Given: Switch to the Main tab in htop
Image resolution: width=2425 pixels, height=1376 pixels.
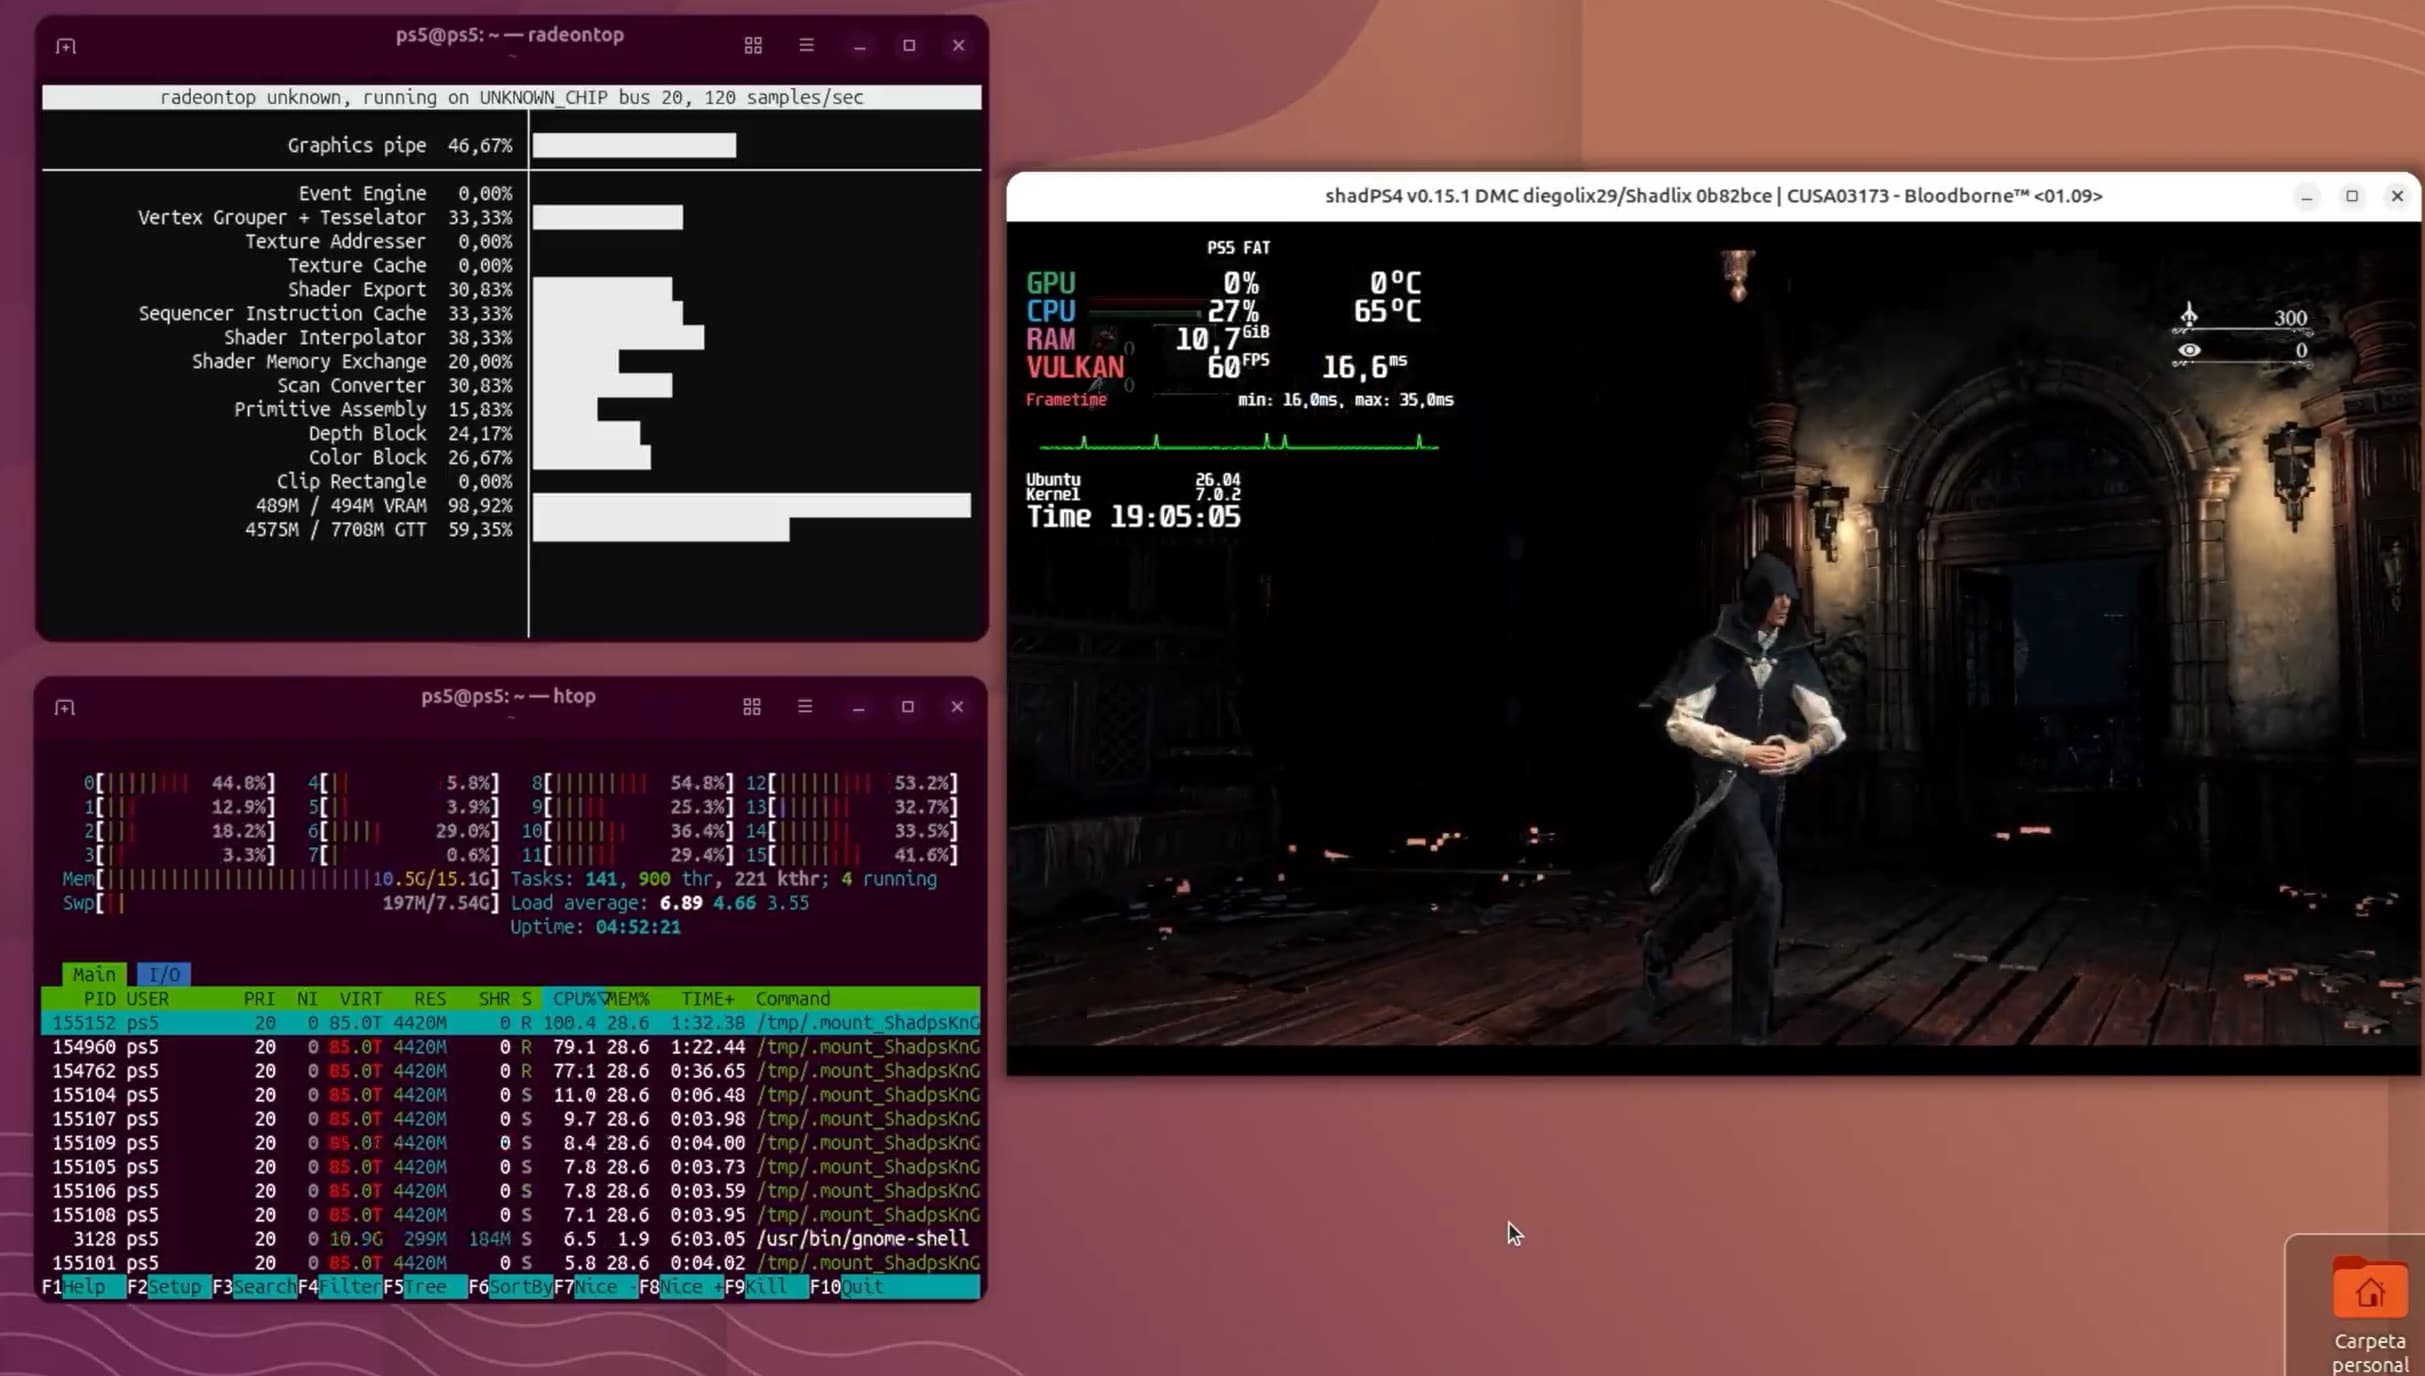Looking at the screenshot, I should 94,974.
